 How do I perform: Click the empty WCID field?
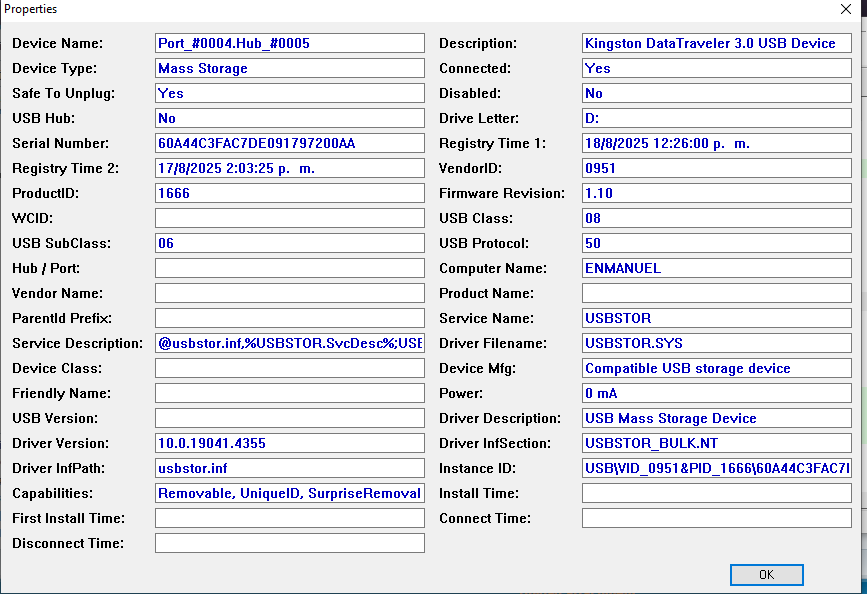[290, 218]
